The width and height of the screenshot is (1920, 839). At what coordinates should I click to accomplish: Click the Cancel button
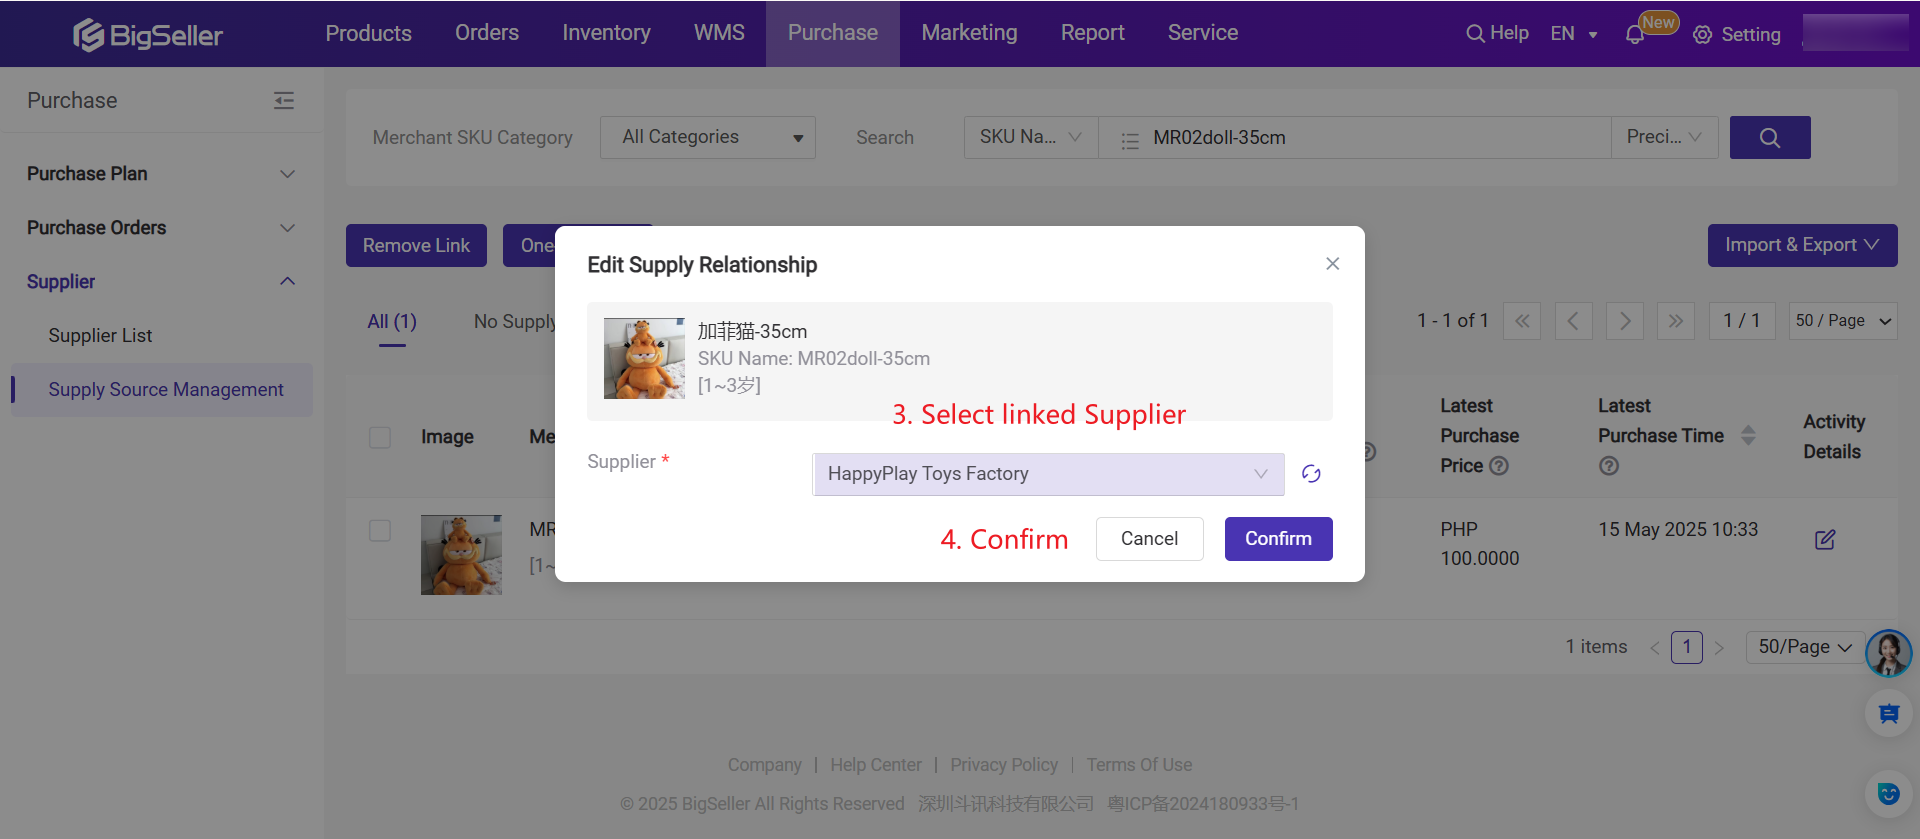coord(1149,539)
